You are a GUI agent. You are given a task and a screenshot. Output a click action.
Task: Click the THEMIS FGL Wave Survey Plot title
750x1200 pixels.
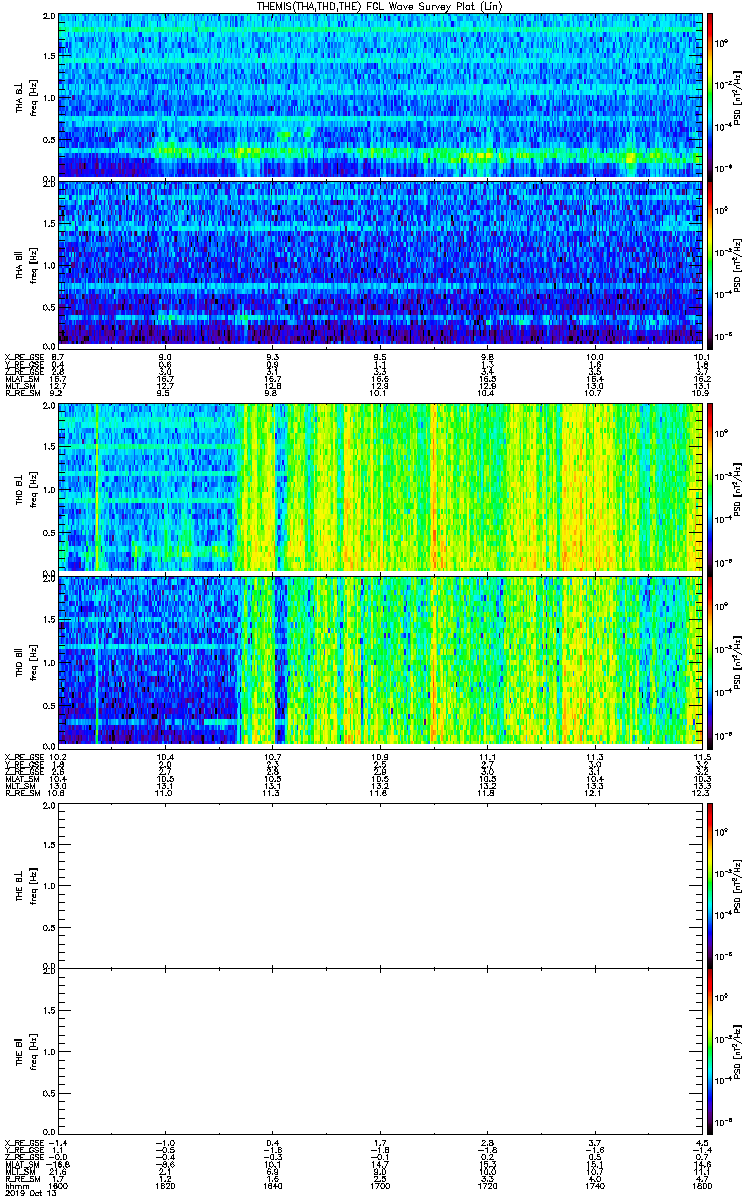pos(380,6)
